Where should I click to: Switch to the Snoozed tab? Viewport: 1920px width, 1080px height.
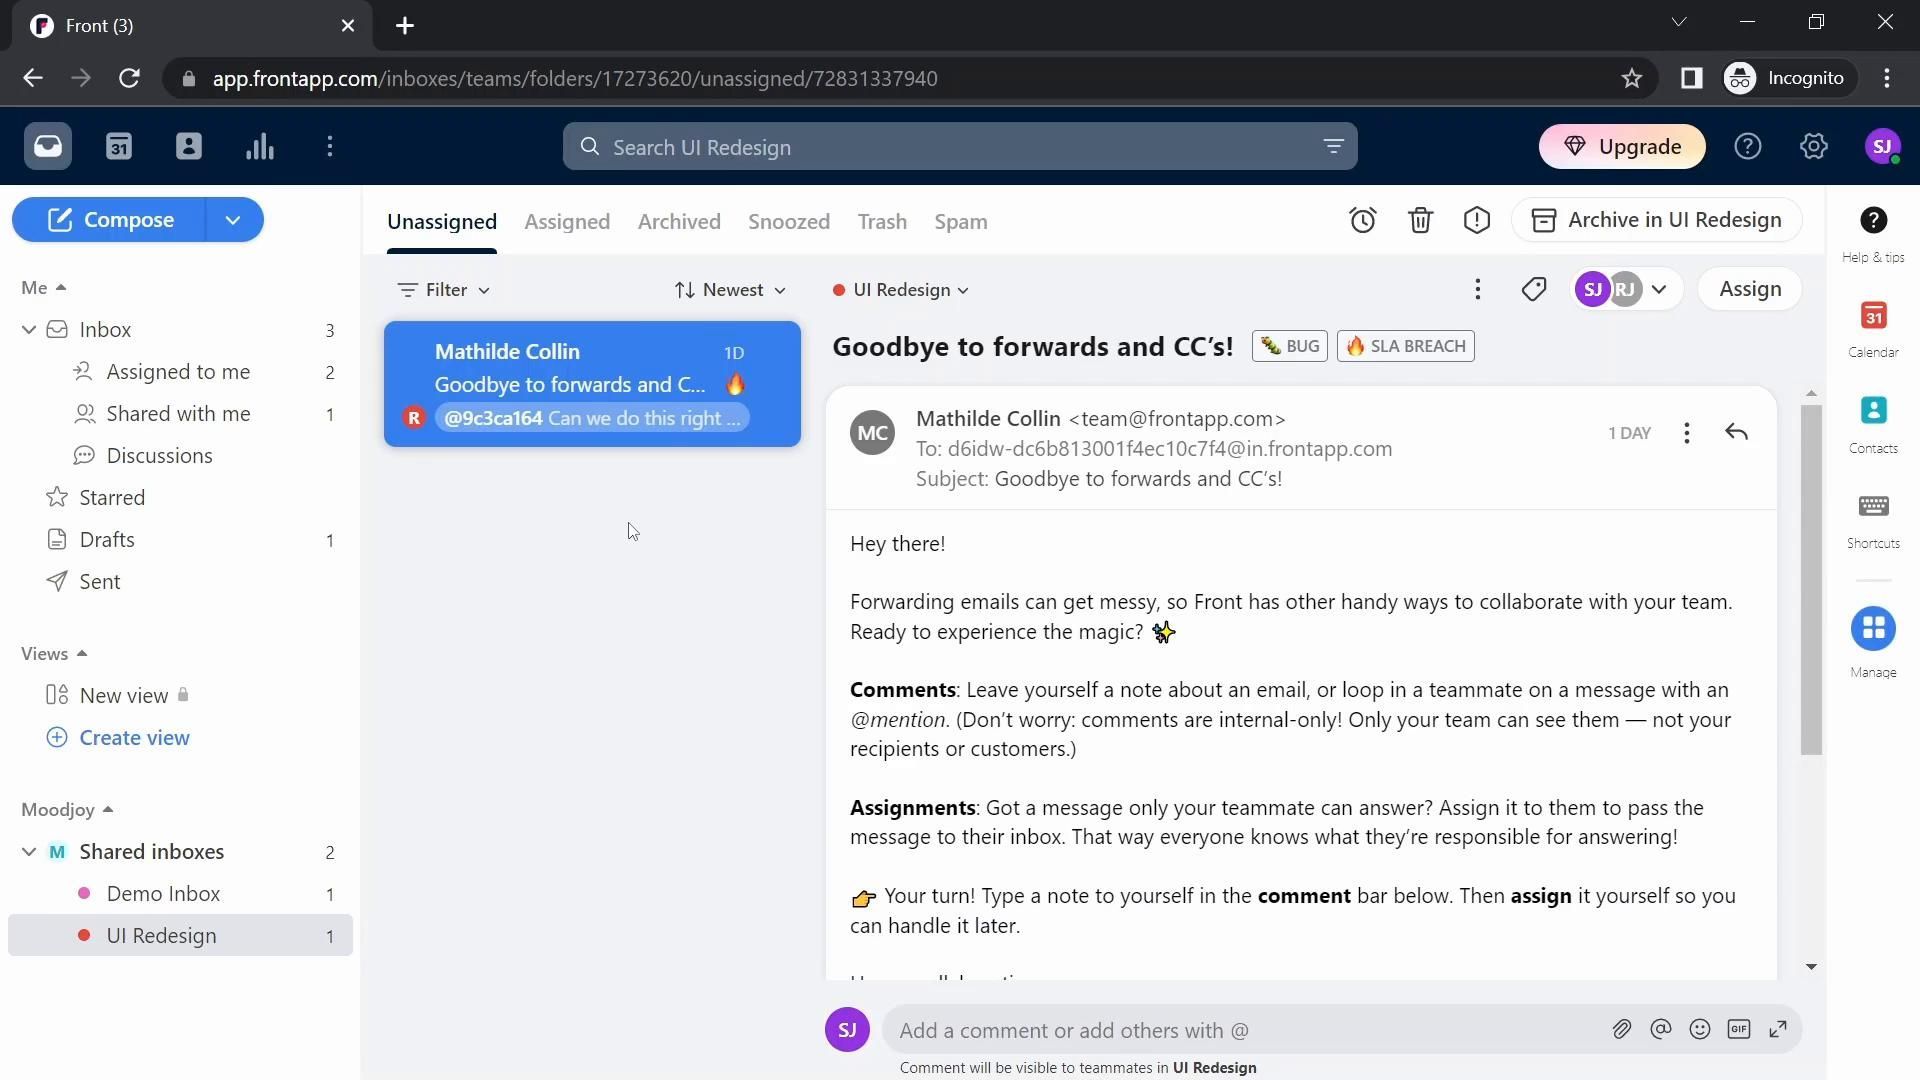click(788, 222)
